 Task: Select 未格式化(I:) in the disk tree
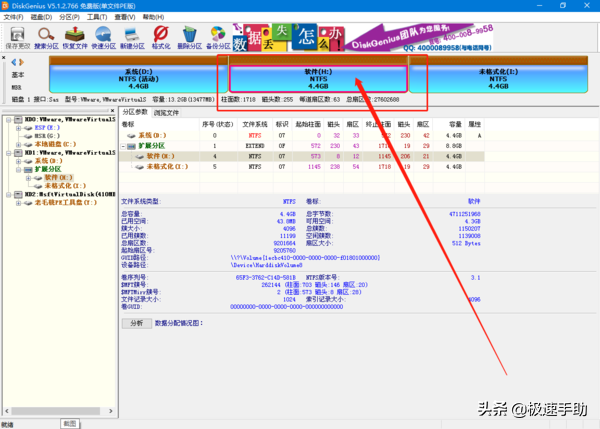point(65,186)
